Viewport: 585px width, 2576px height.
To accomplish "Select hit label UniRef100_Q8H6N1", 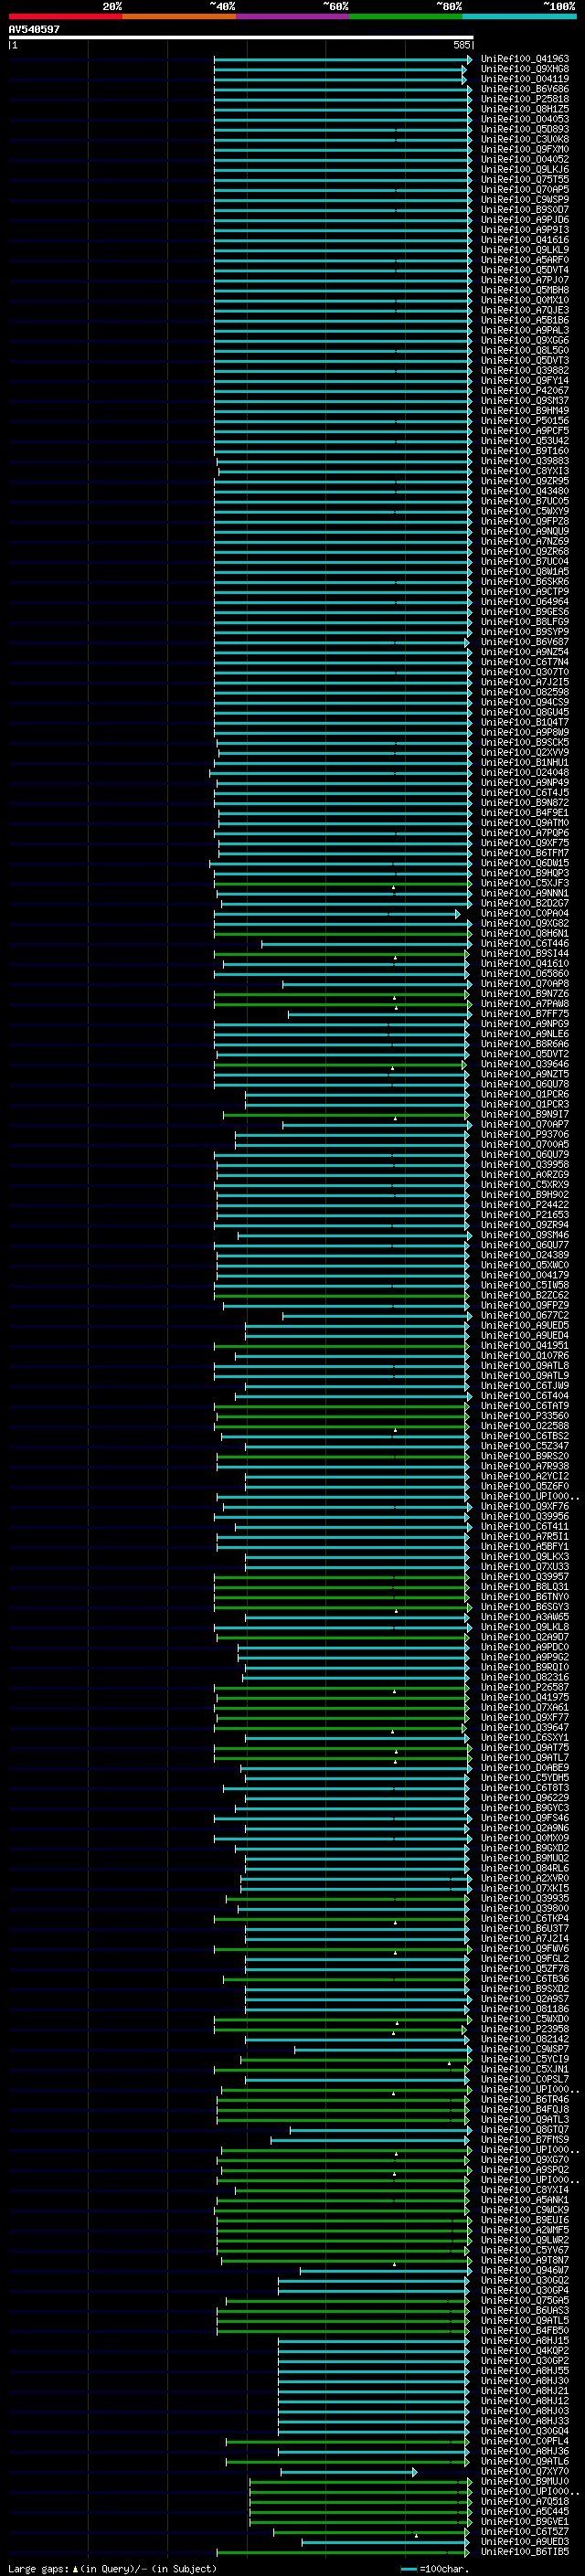I will (x=525, y=934).
